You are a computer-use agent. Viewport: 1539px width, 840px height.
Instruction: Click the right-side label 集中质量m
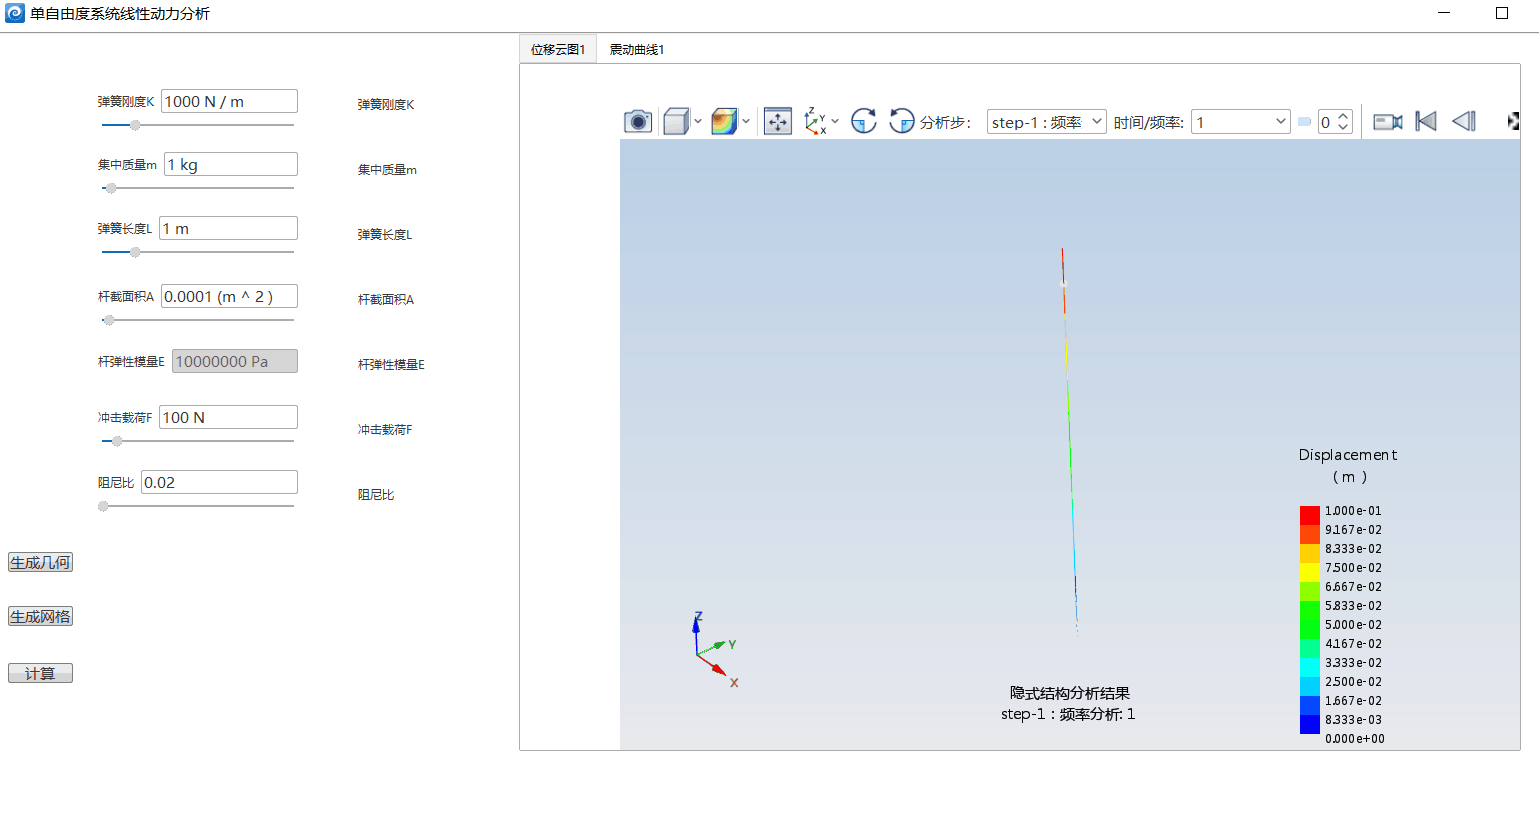pos(387,169)
